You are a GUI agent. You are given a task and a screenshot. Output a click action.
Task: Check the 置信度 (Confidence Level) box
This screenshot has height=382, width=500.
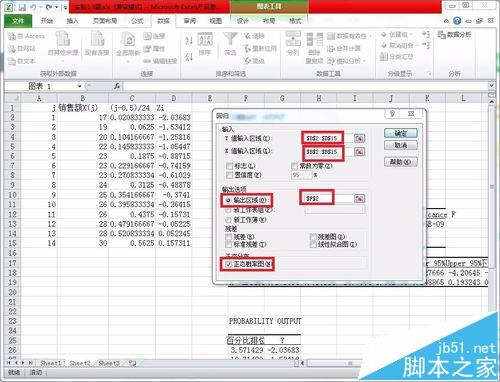pos(229,175)
